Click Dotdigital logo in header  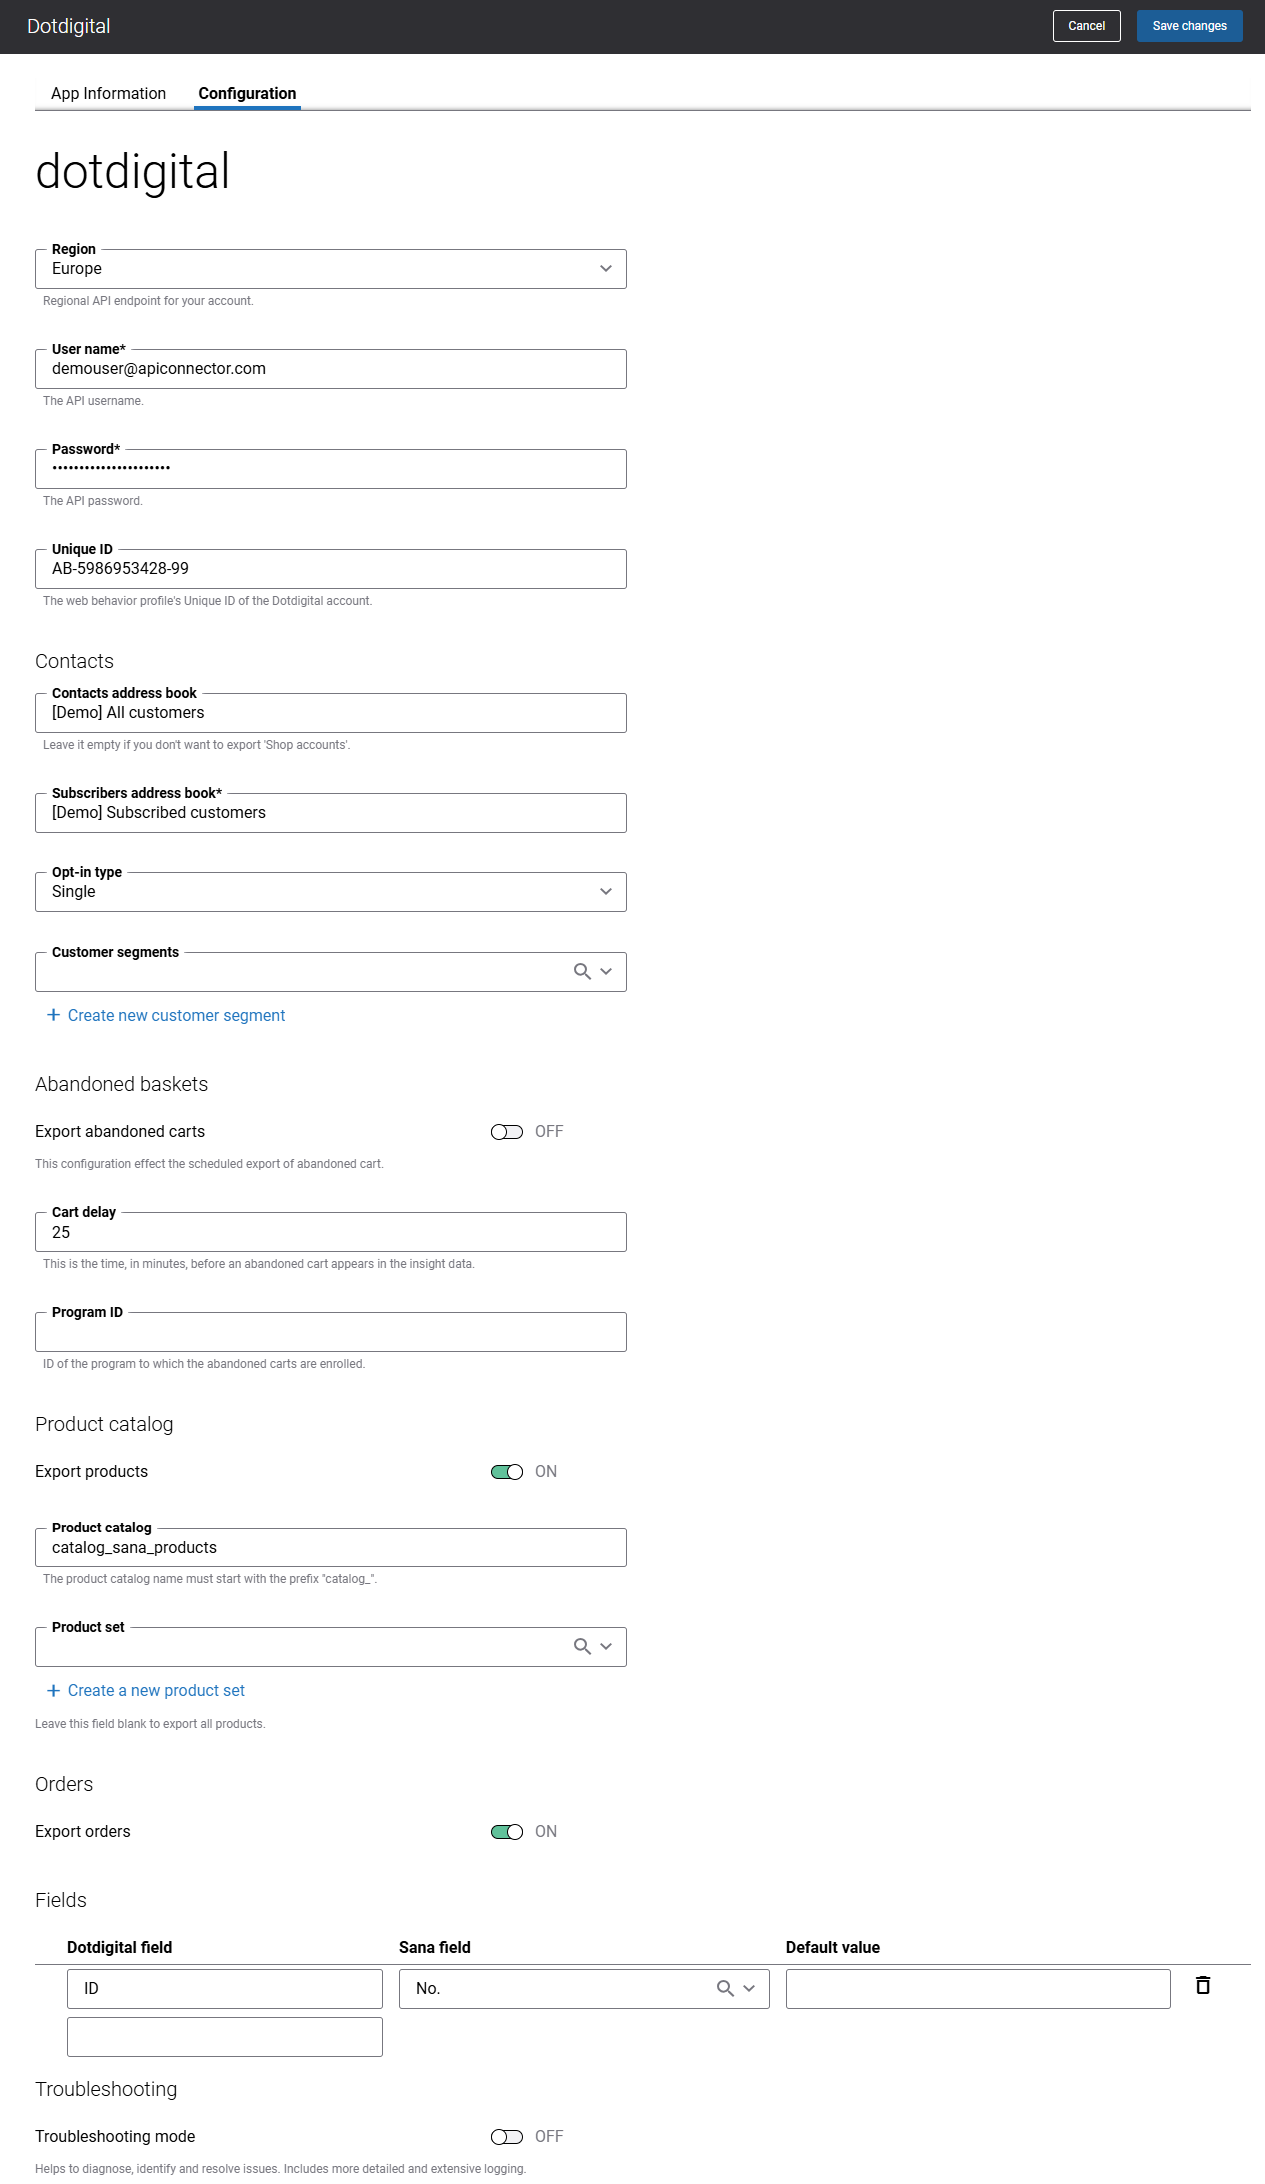[68, 26]
